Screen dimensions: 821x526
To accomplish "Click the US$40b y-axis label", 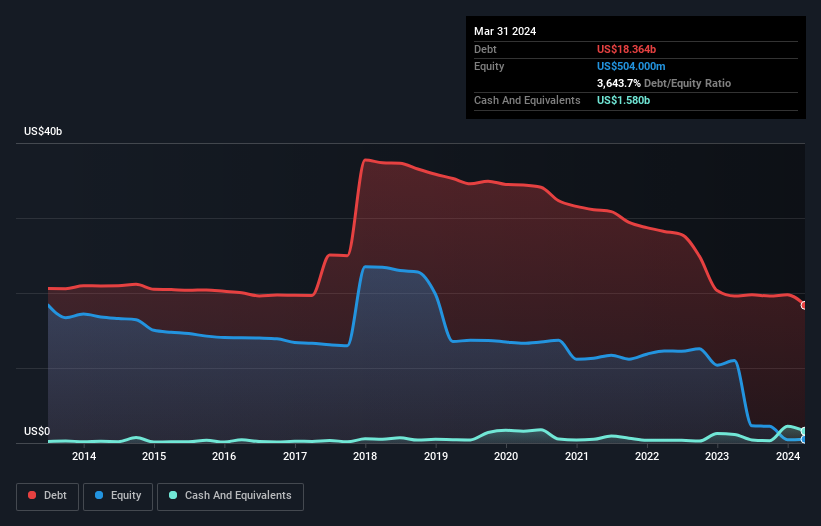I will pyautogui.click(x=43, y=131).
